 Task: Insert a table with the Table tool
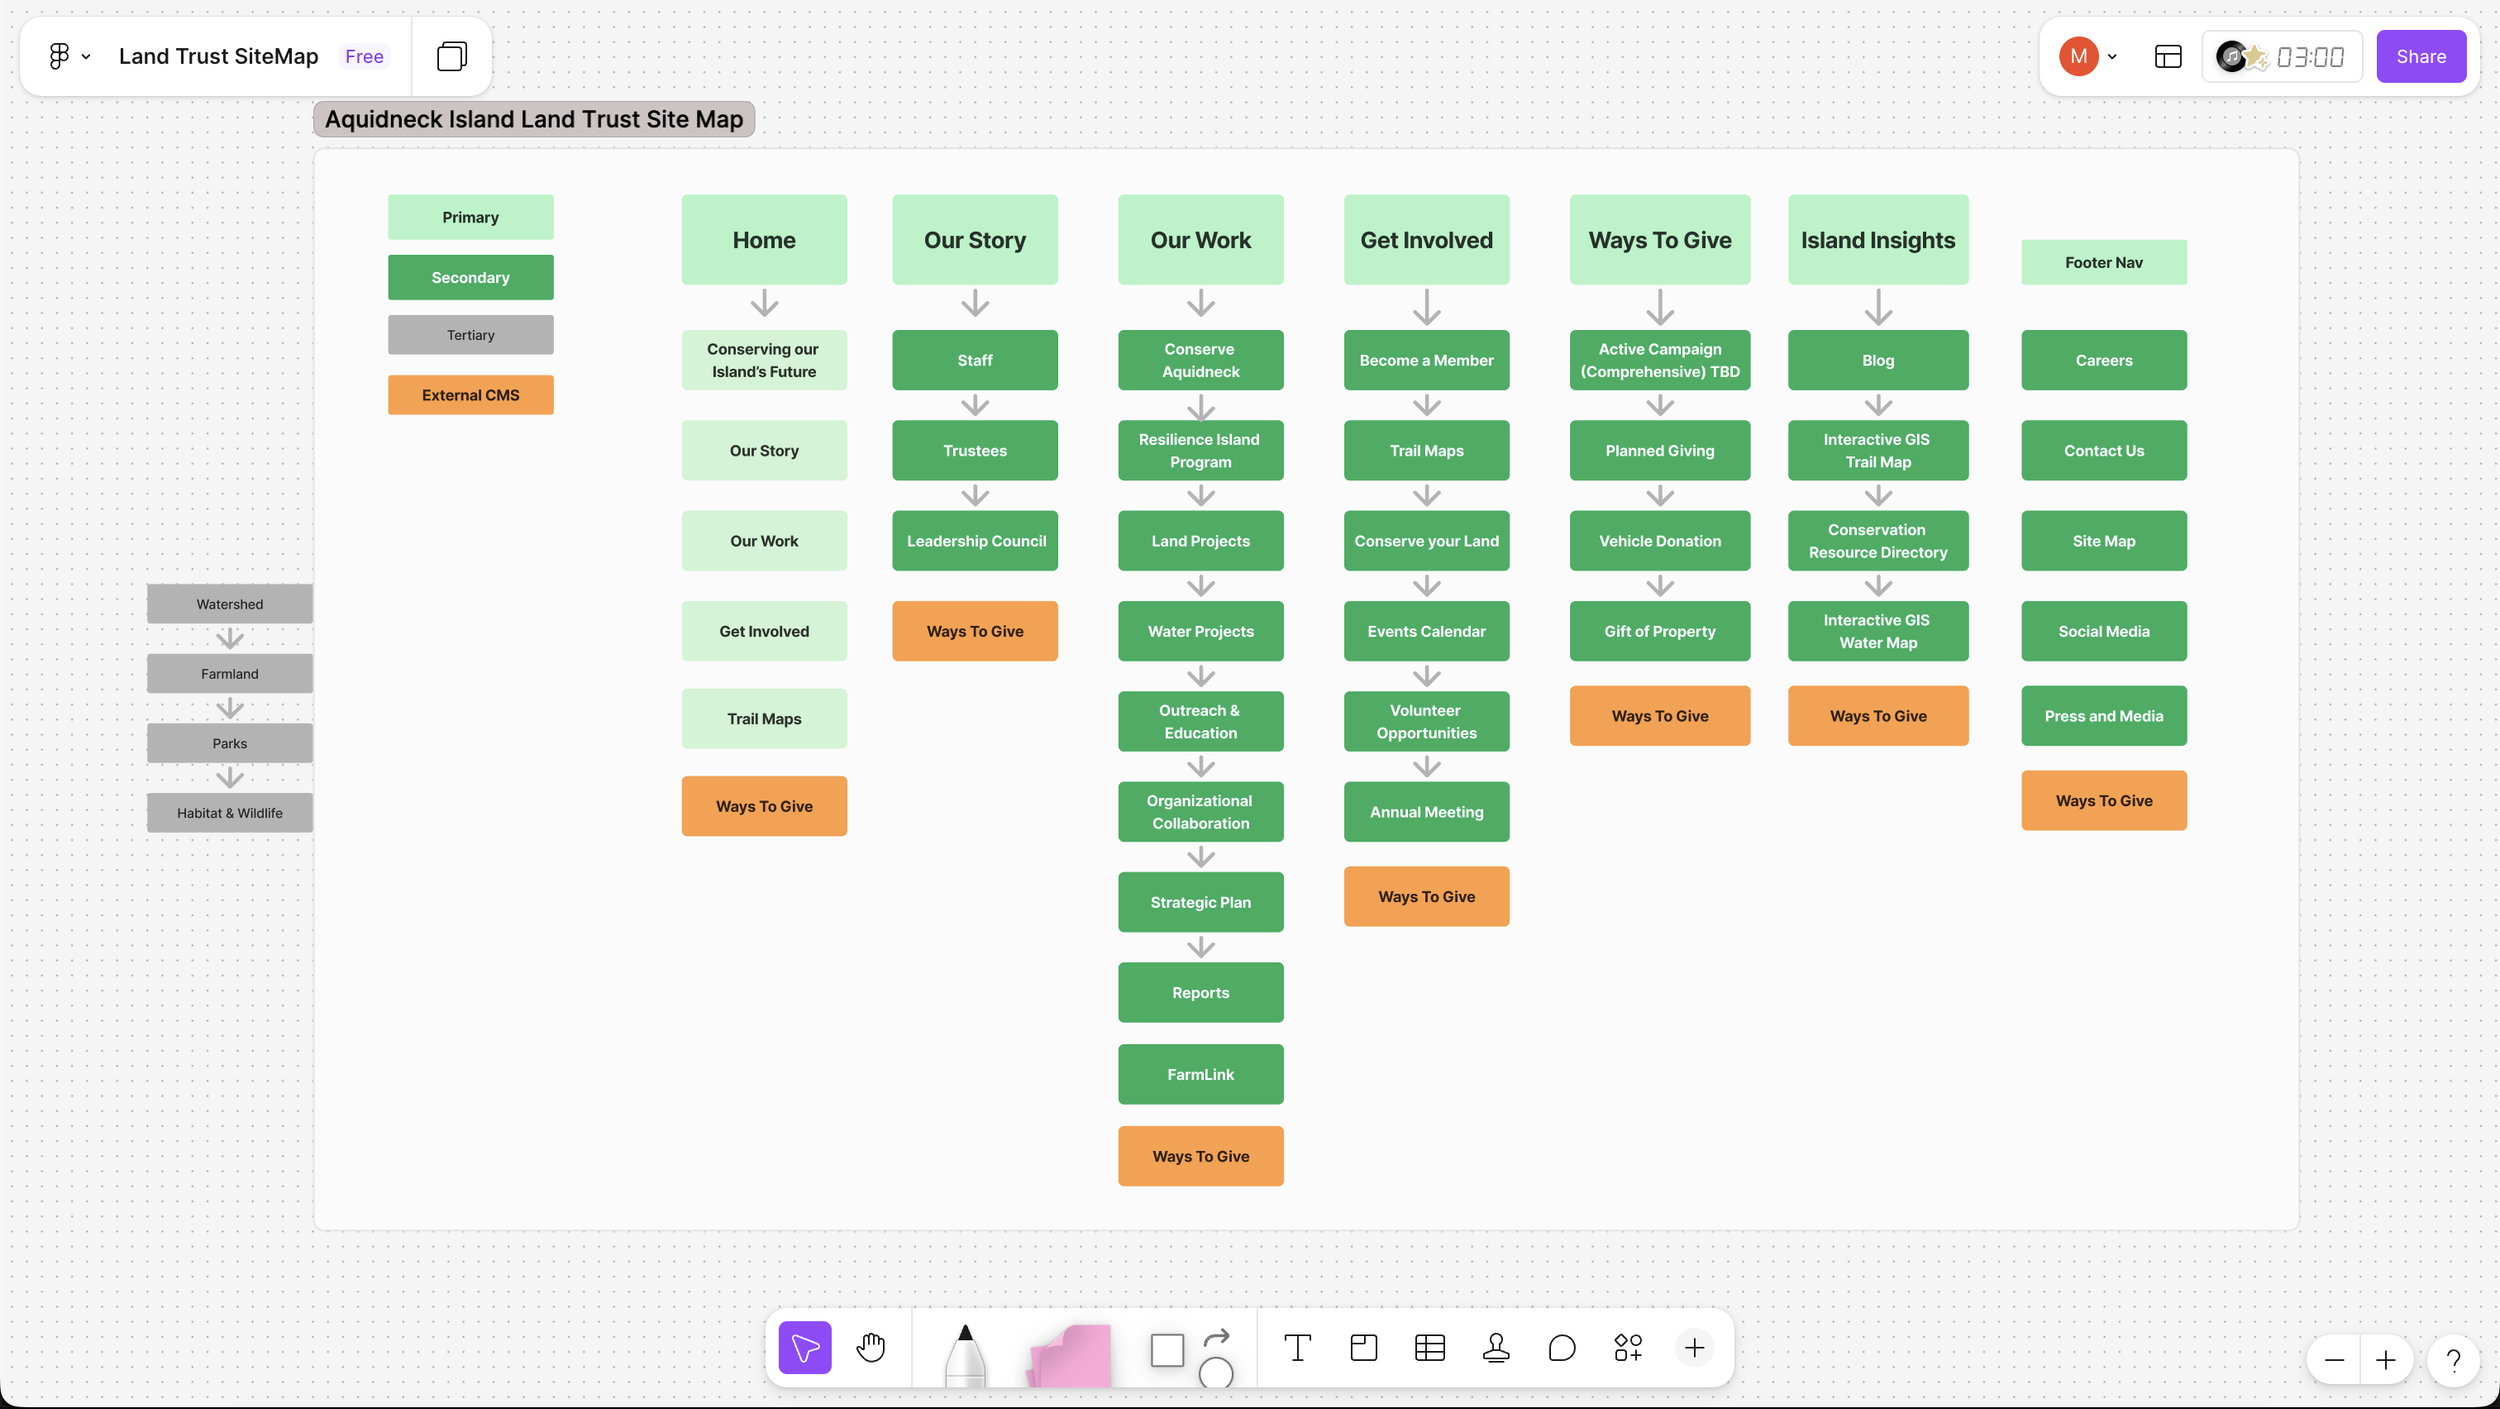click(1430, 1347)
